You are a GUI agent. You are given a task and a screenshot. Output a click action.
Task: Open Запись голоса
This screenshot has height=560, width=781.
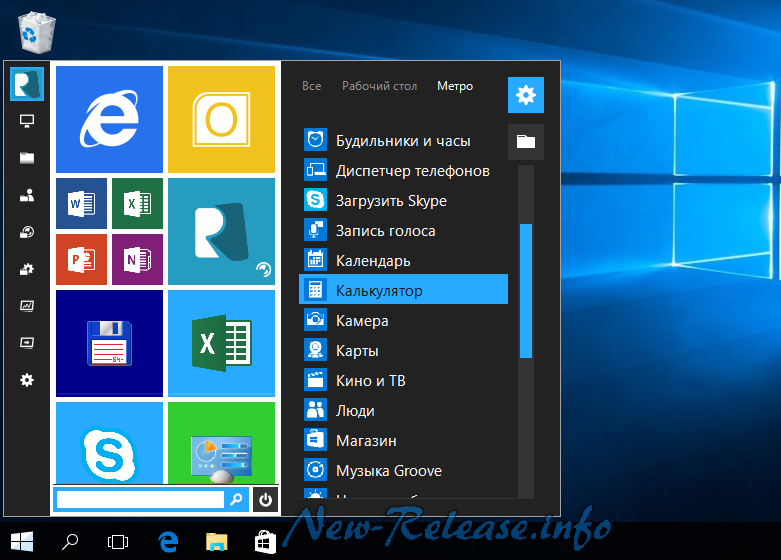(403, 231)
